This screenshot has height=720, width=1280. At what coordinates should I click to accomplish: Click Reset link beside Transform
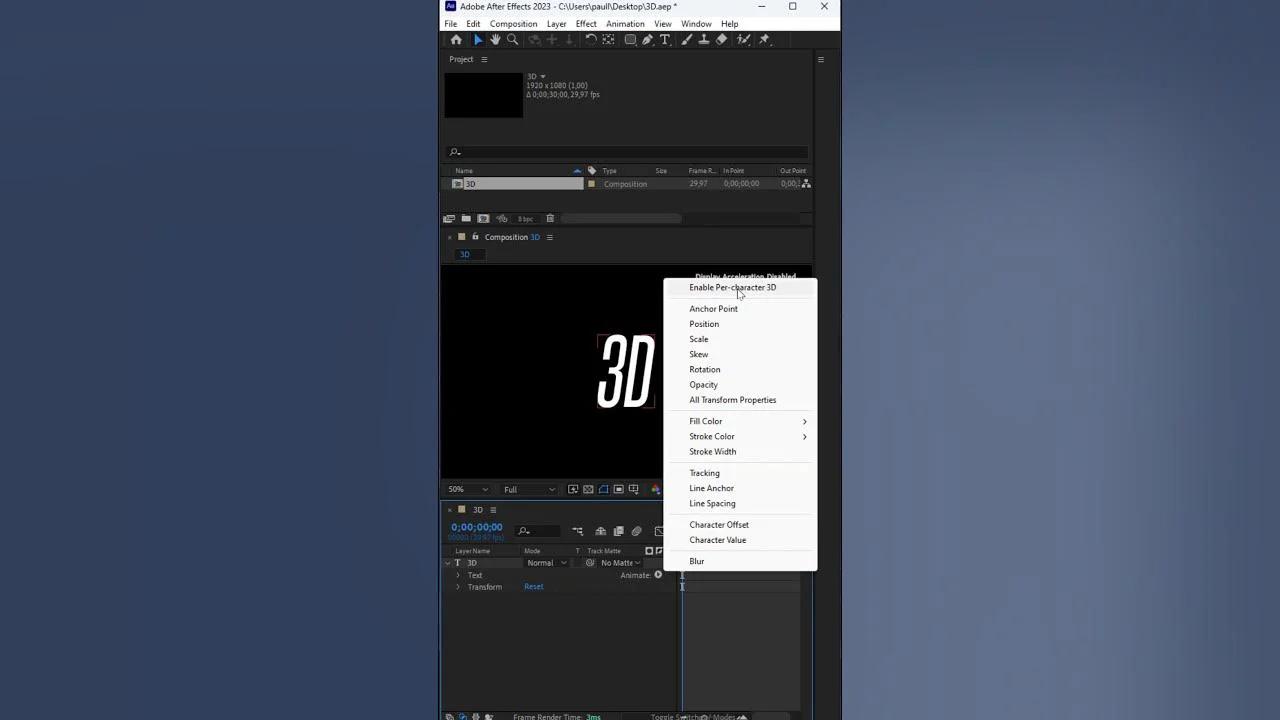pos(534,587)
